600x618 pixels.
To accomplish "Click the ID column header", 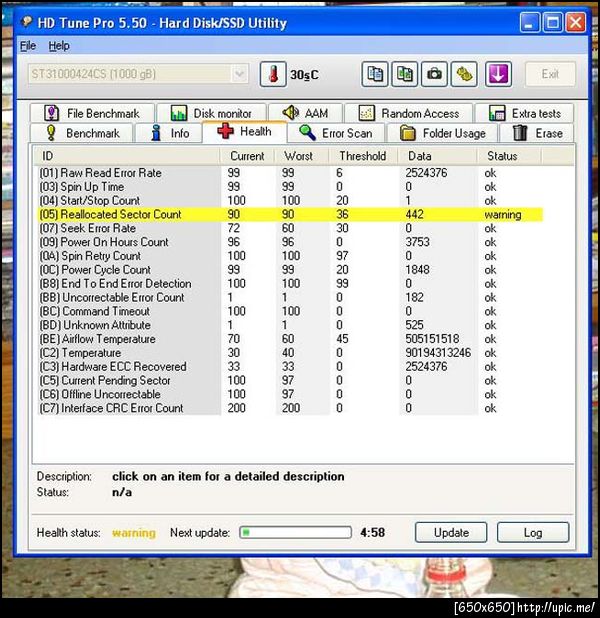I will pyautogui.click(x=126, y=156).
